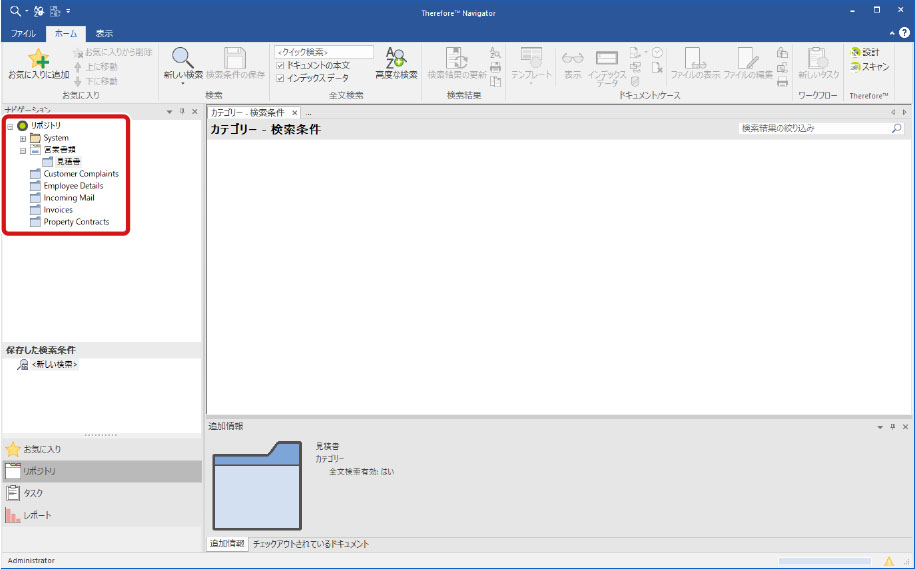
Task: Click the yellow warning icon in status bar
Action: point(888,561)
